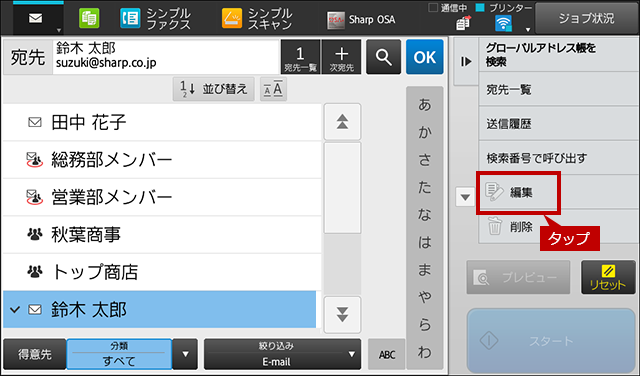Confirm with the blue OK button

tap(424, 57)
